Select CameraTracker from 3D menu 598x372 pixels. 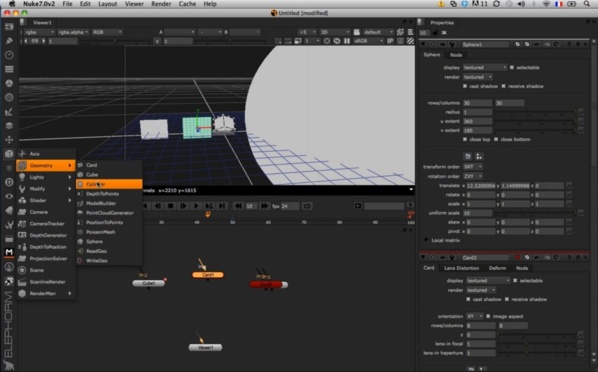(x=46, y=224)
